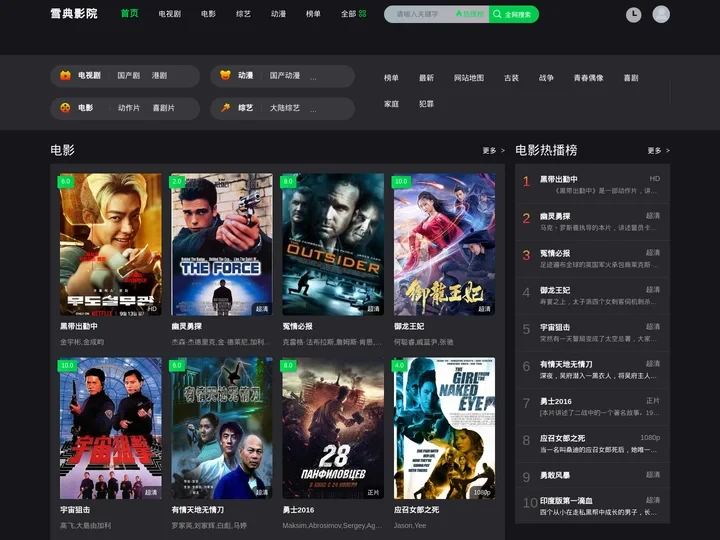This screenshot has height=540, width=720.
Task: Open the 黑带出勤中 movie poster
Action: point(111,244)
